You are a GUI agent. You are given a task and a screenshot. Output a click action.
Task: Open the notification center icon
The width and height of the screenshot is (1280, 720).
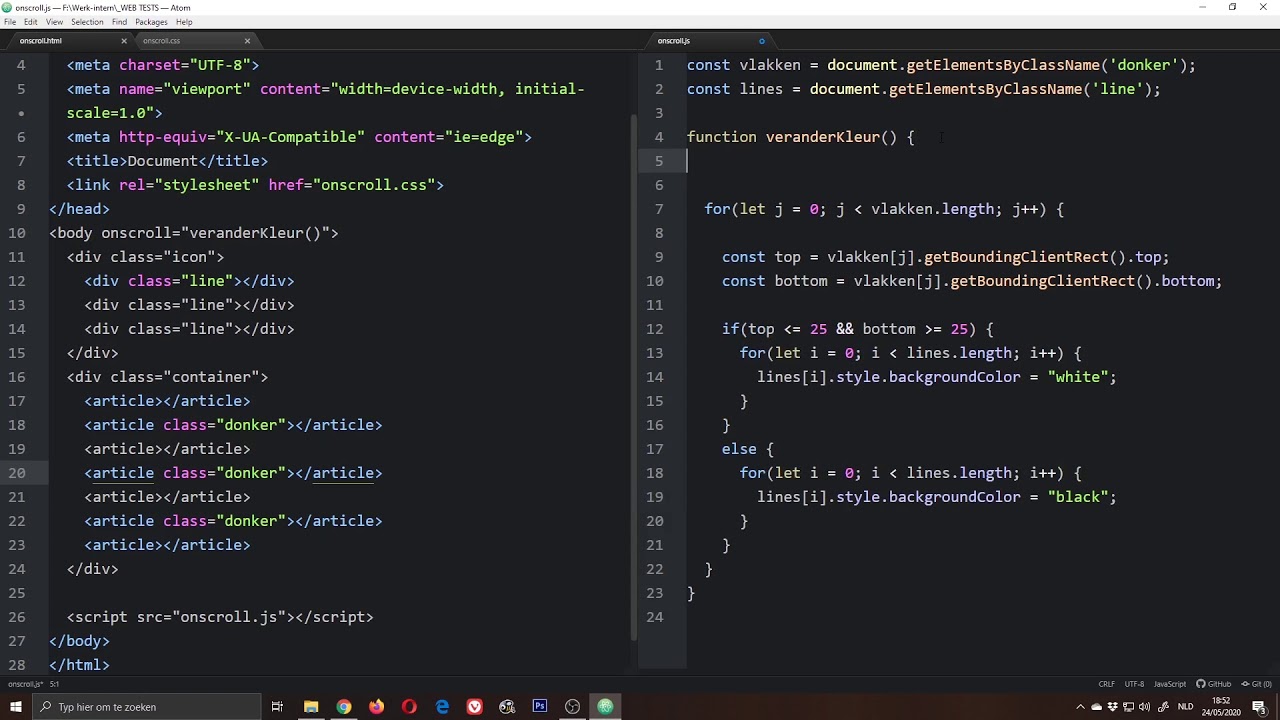[1259, 707]
